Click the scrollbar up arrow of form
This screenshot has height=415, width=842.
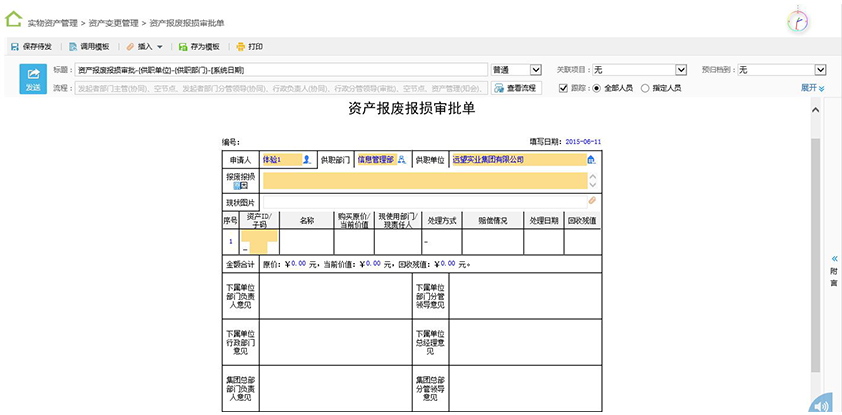[815, 110]
